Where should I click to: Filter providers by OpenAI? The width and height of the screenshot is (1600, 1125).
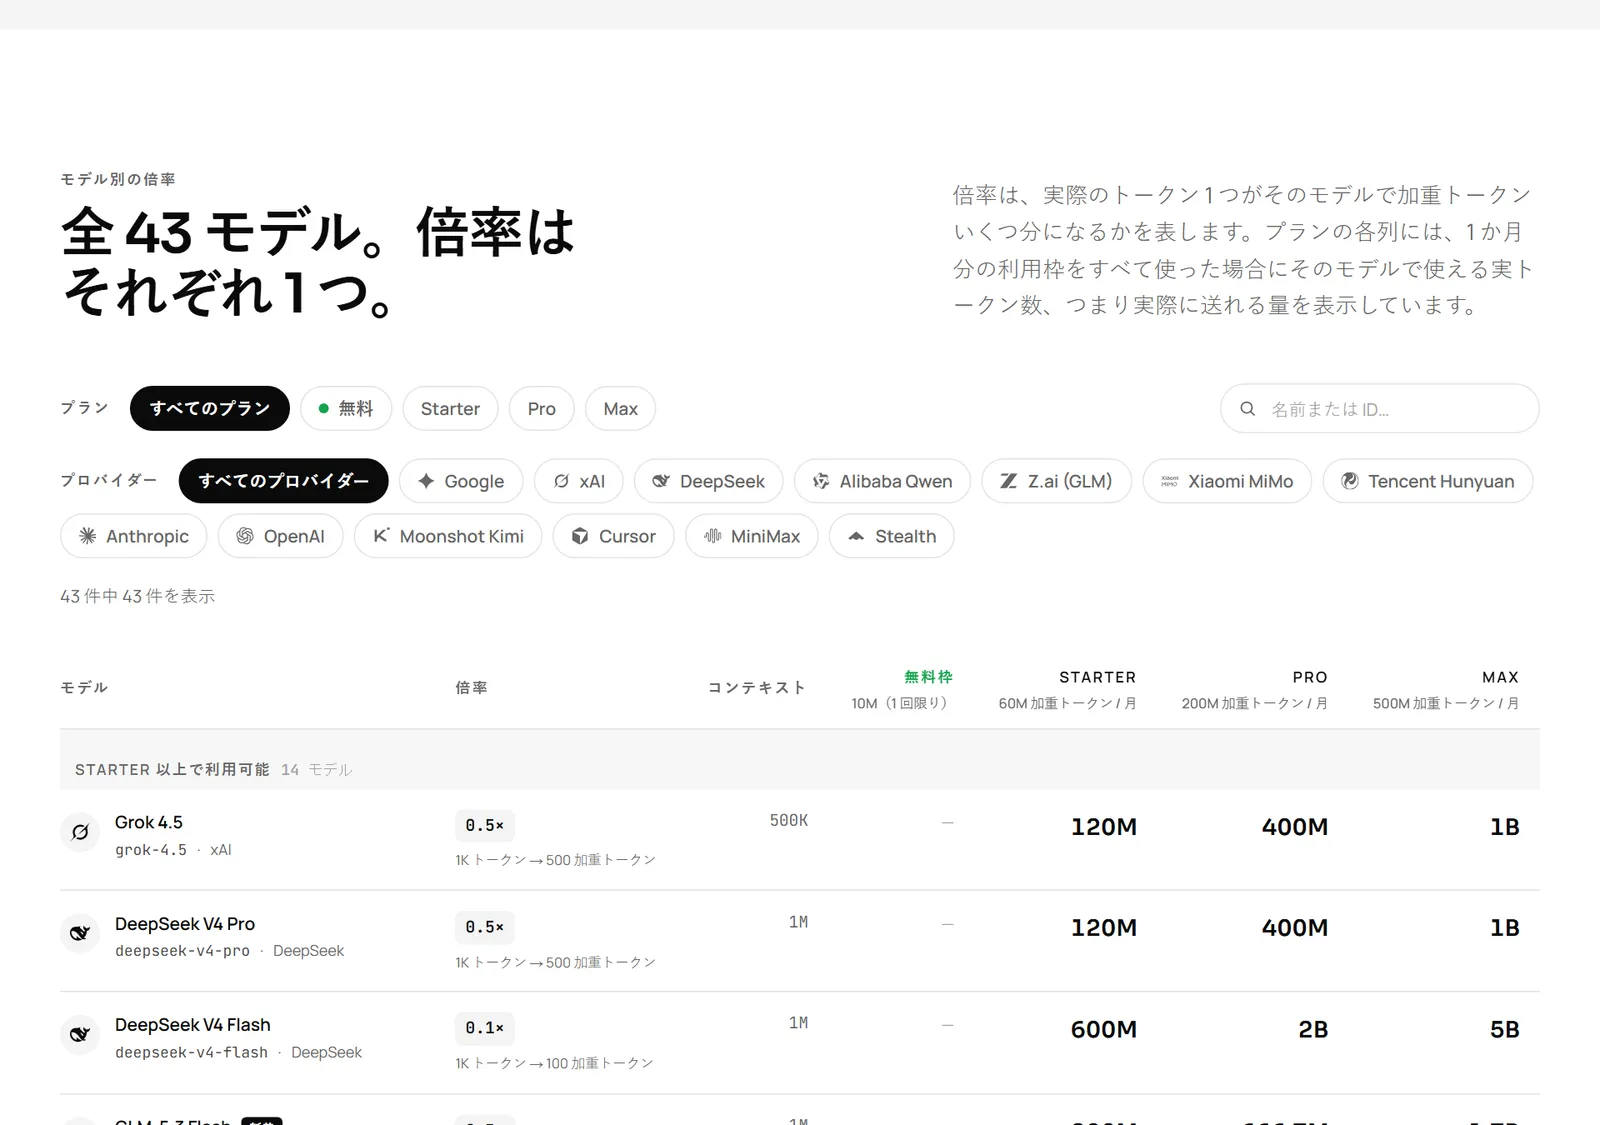[x=280, y=536]
